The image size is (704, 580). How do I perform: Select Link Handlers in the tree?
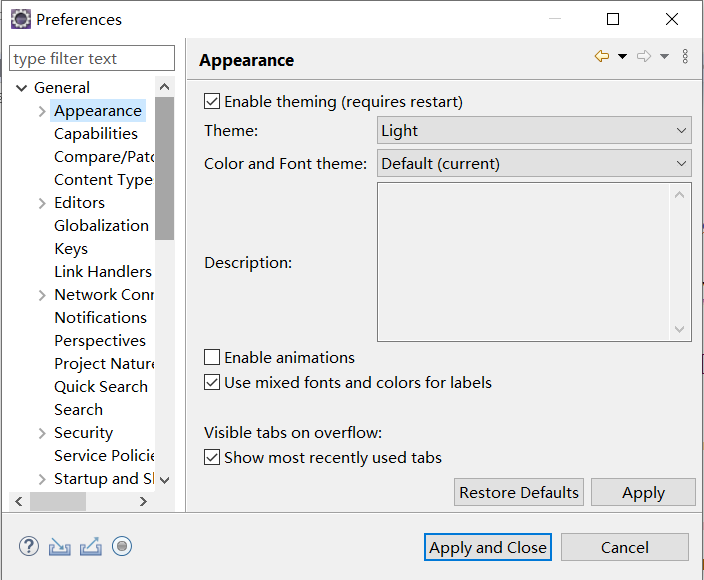tap(103, 272)
